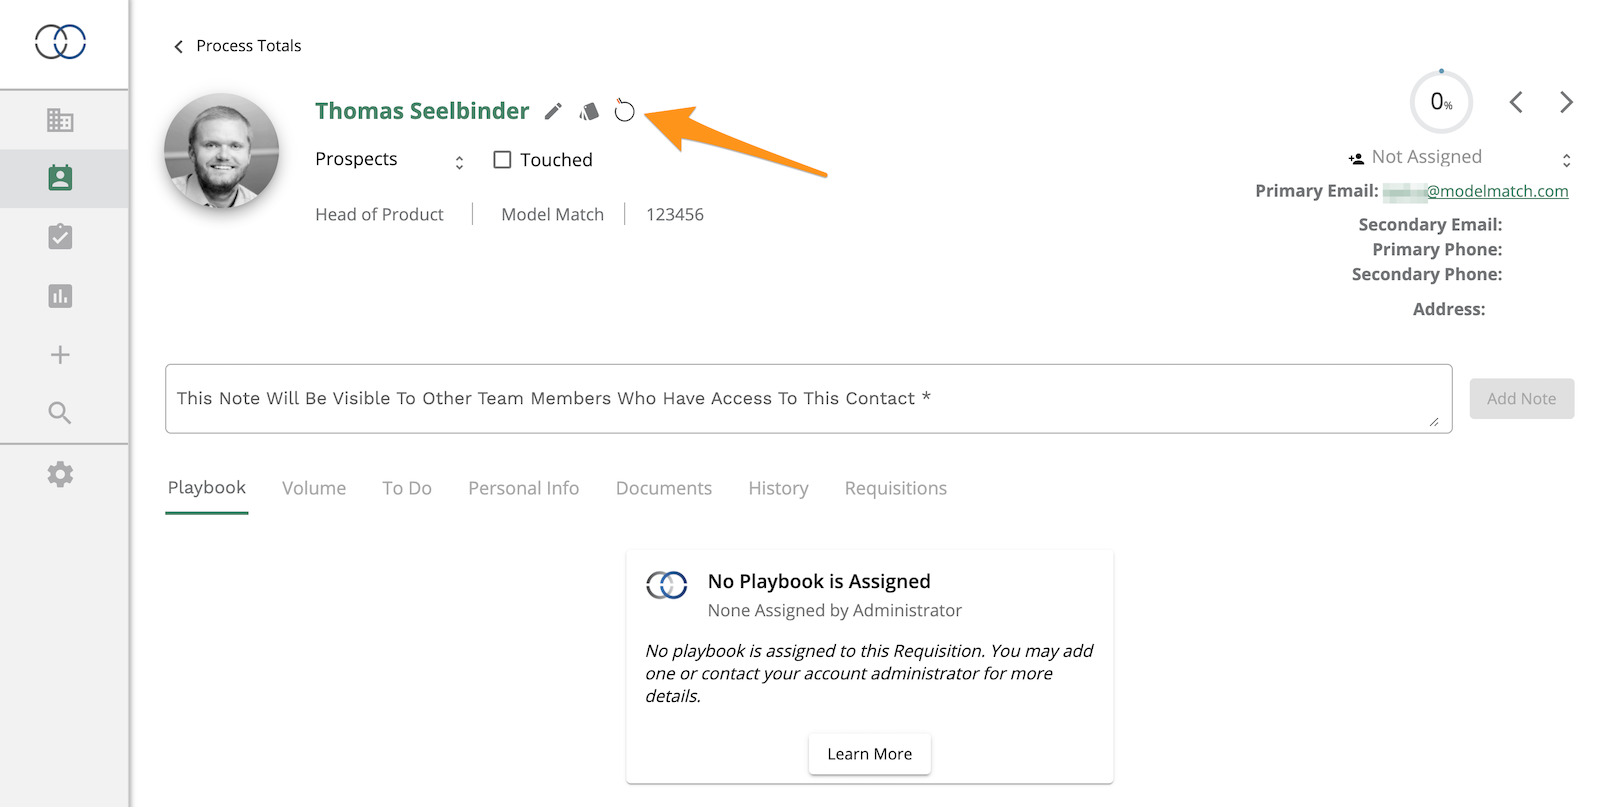Go back to Process Totals

coord(237,46)
